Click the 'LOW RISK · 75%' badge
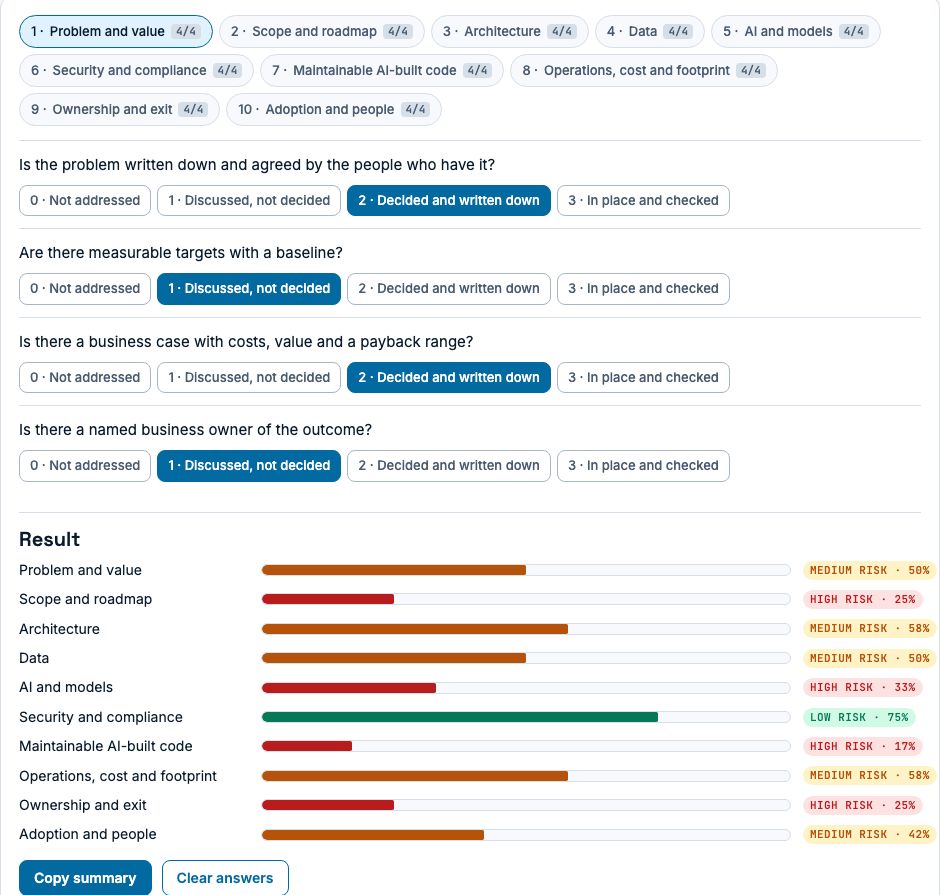Viewport: 940px width, 895px height. pyautogui.click(x=859, y=718)
